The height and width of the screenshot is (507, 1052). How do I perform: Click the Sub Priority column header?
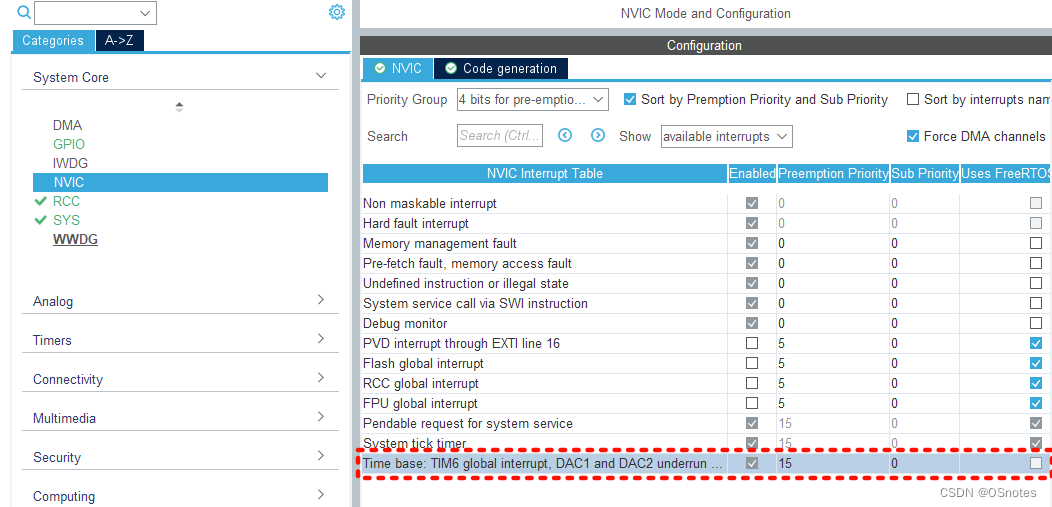[x=925, y=173]
